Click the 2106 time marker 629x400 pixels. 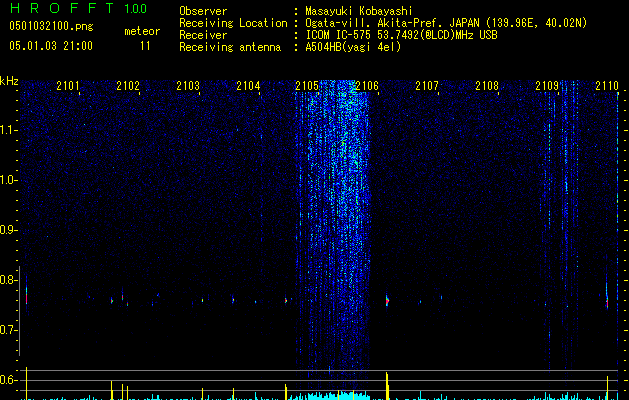pyautogui.click(x=367, y=85)
